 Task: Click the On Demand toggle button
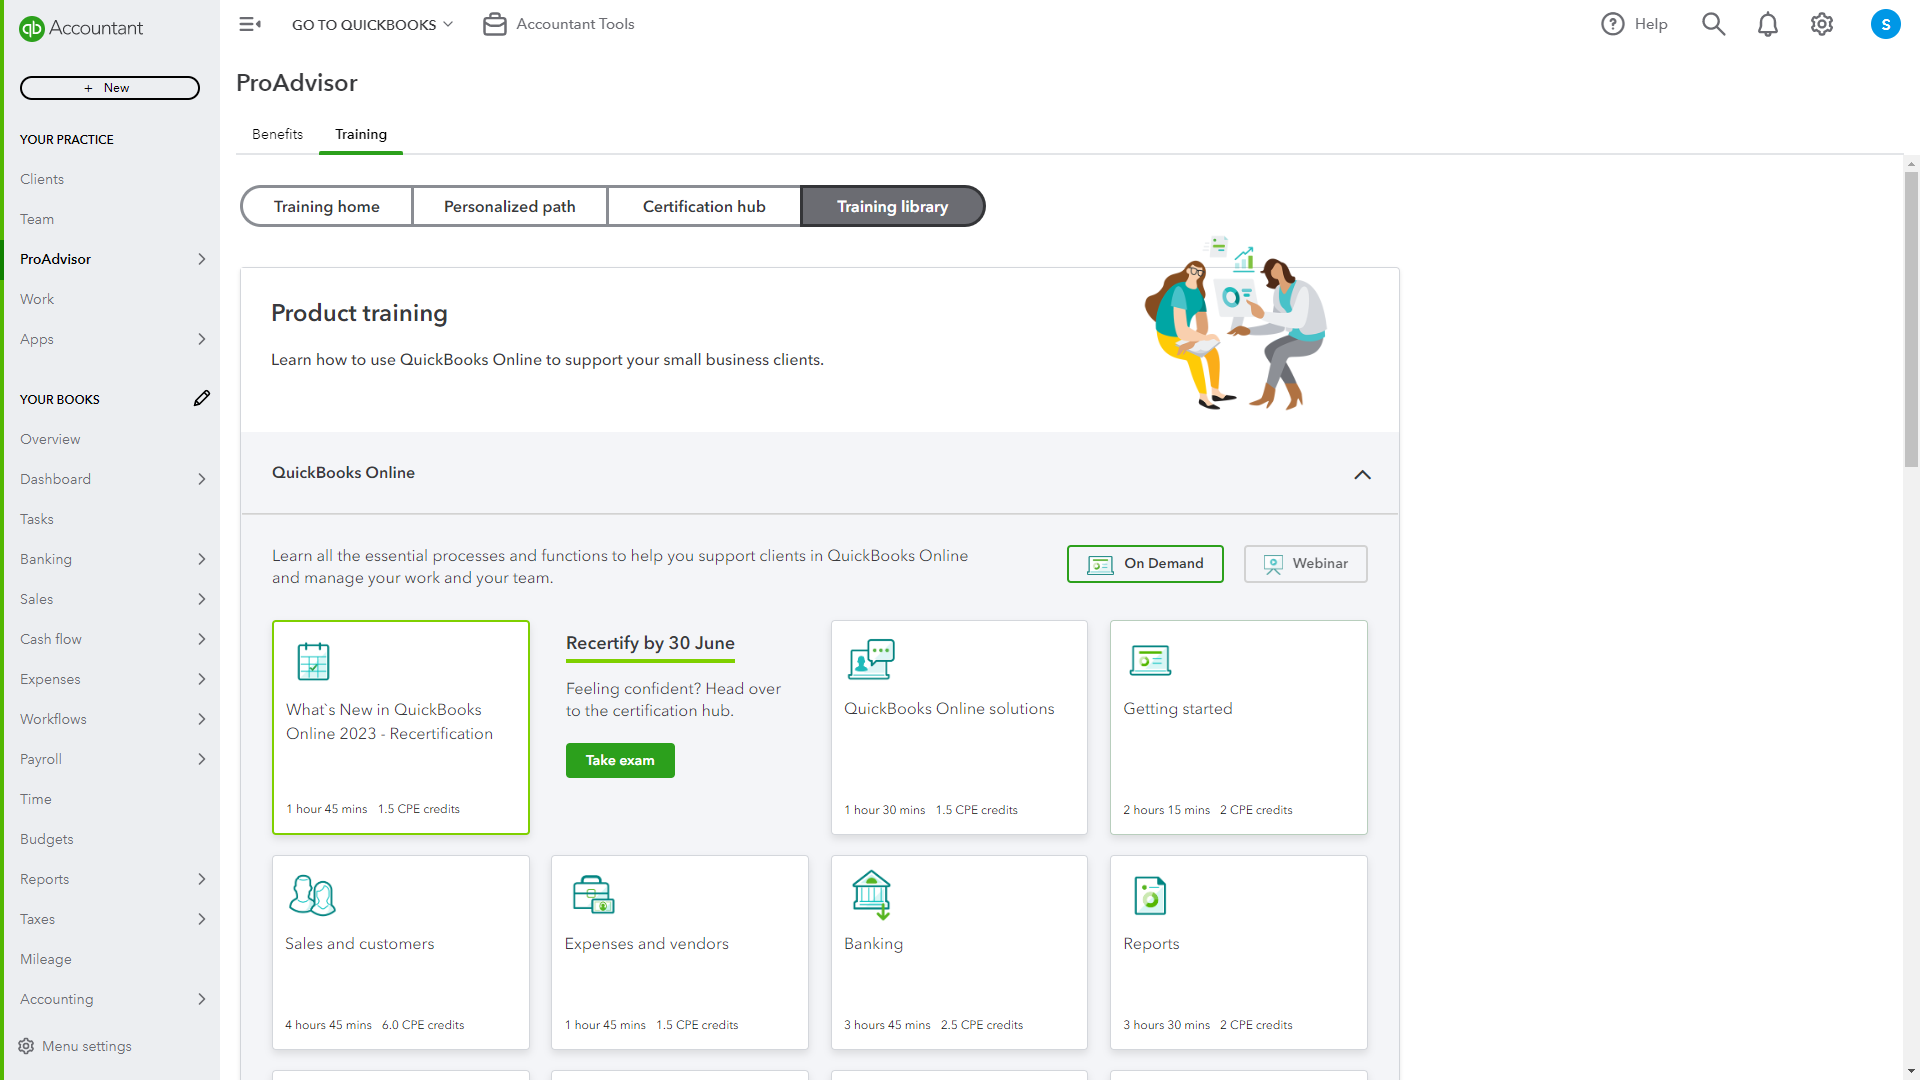coord(1146,563)
